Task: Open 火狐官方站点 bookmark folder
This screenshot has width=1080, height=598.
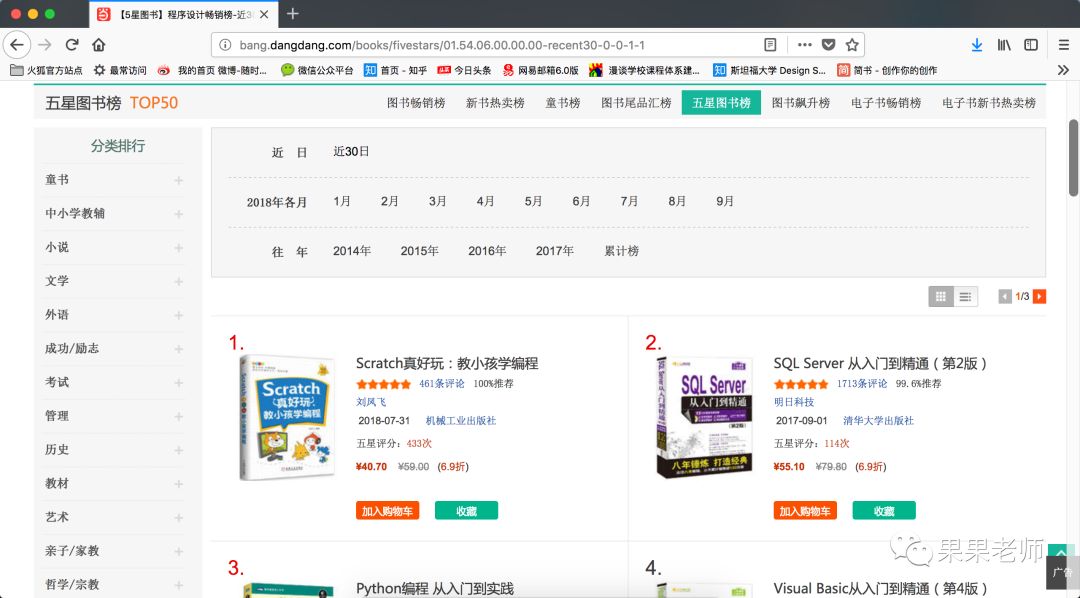Action: click(x=46, y=70)
